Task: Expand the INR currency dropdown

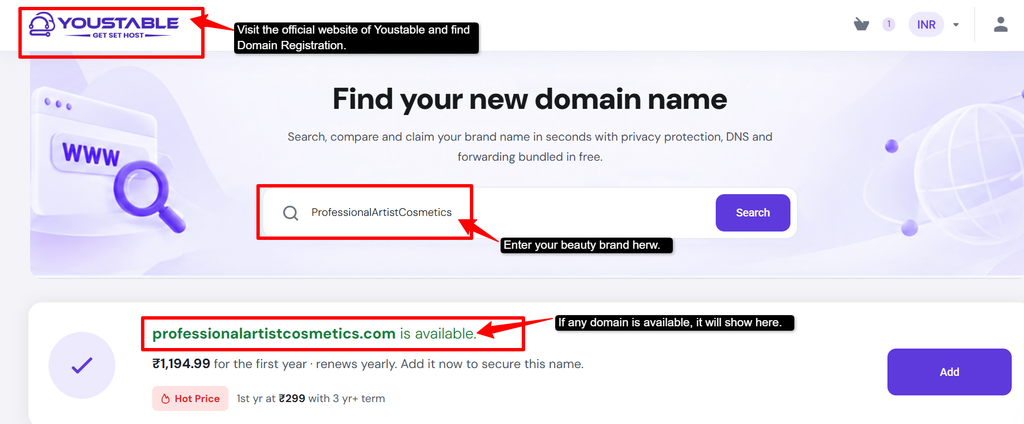Action: pos(935,25)
